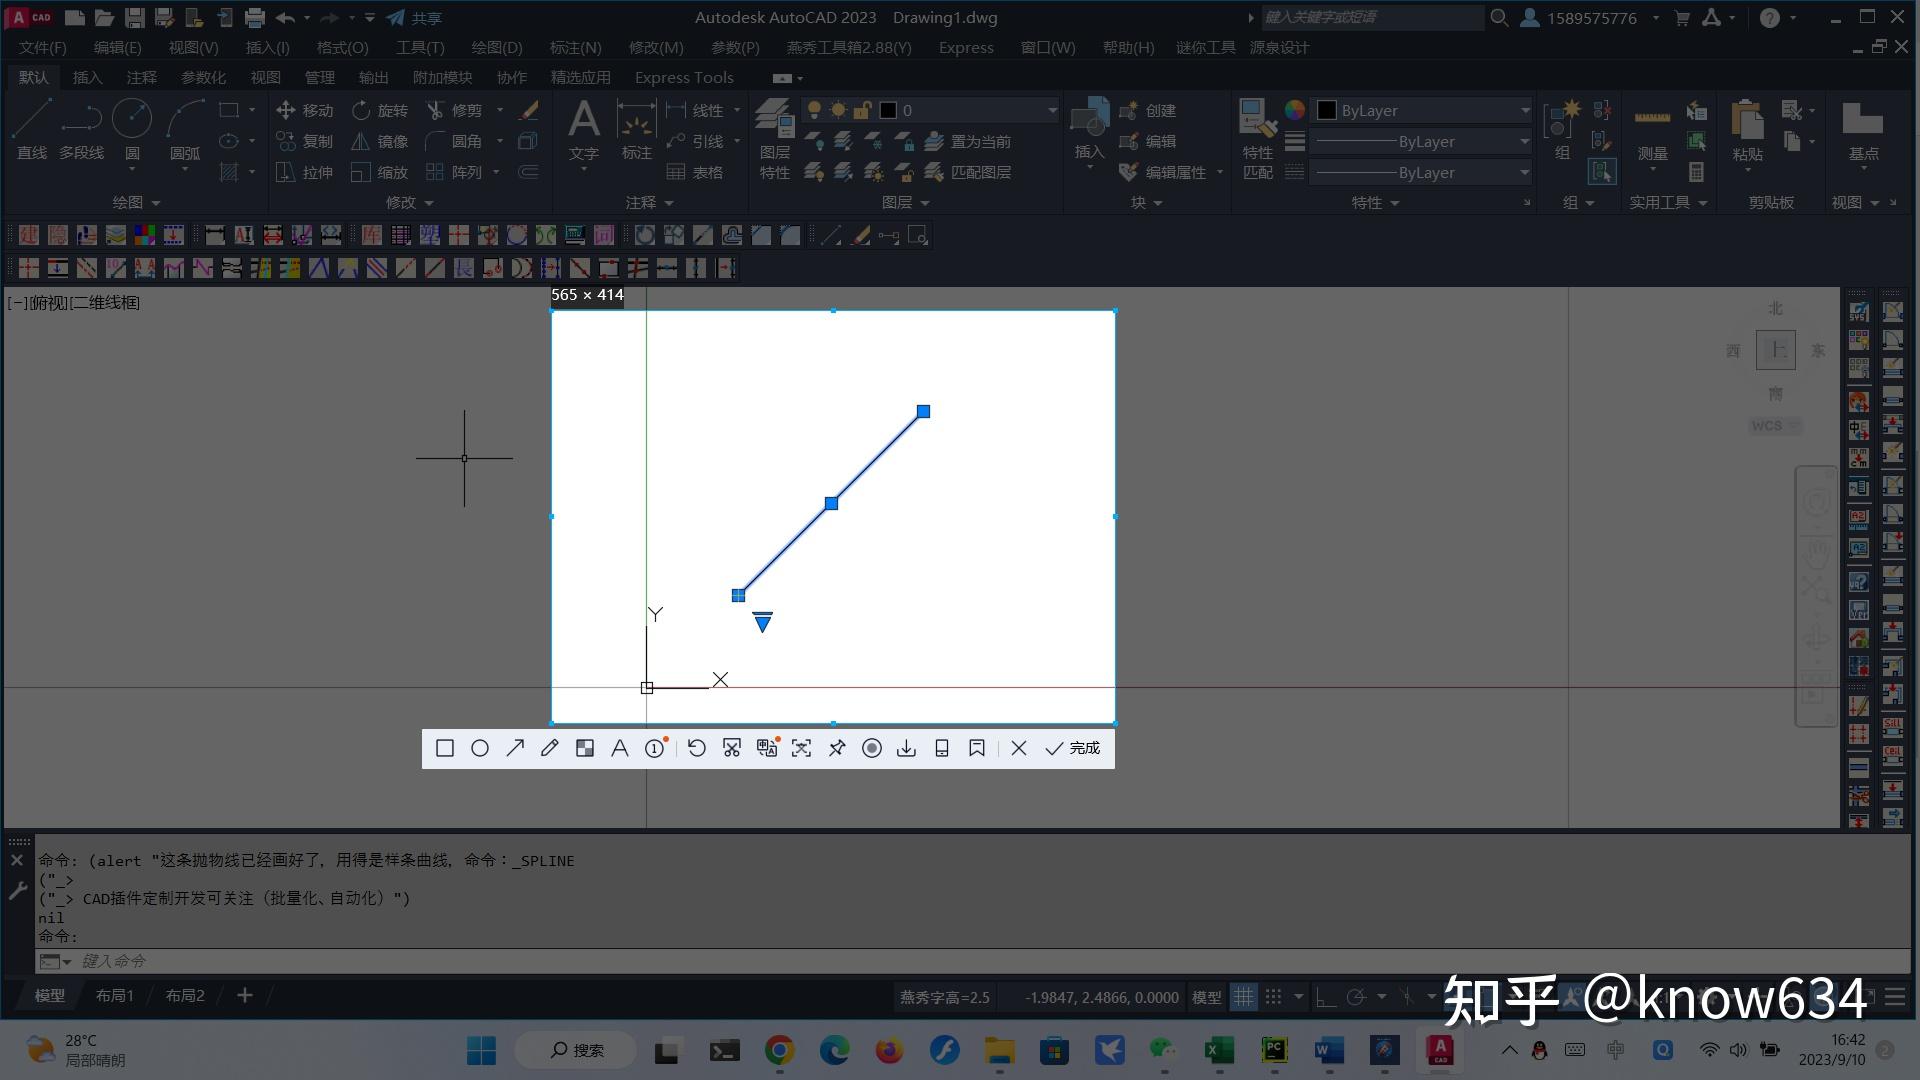Screen dimensions: 1920x1080
Task: Switch to the 布局1 layout tab
Action: [x=114, y=995]
